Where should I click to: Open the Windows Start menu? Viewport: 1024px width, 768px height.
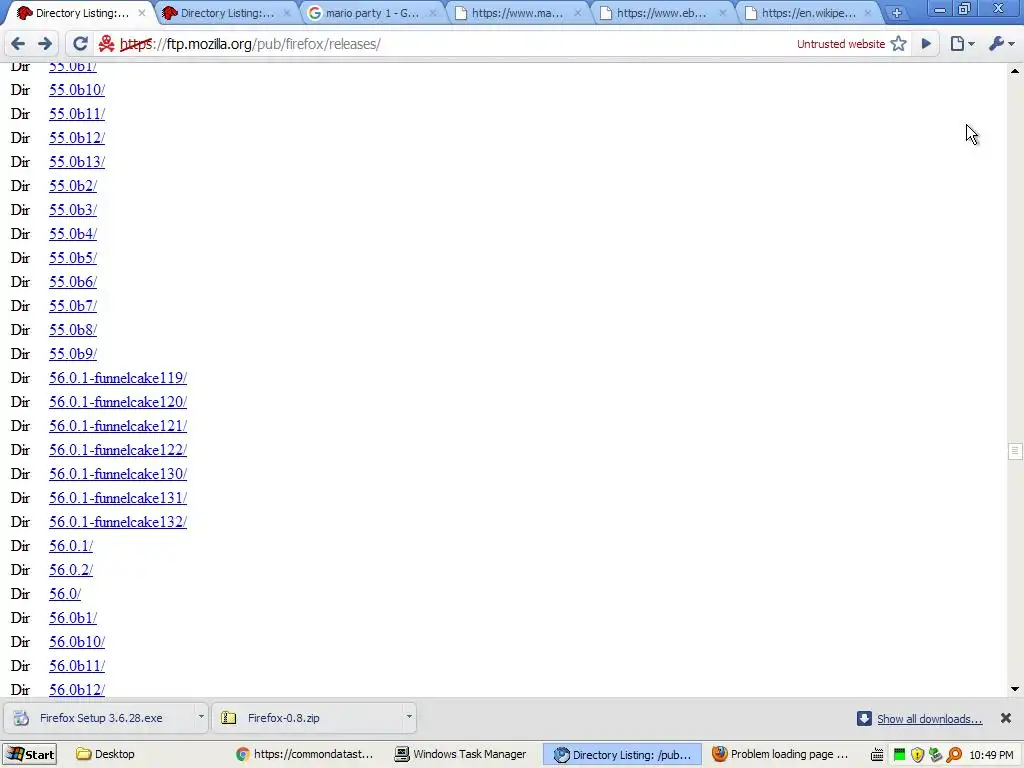[30, 754]
